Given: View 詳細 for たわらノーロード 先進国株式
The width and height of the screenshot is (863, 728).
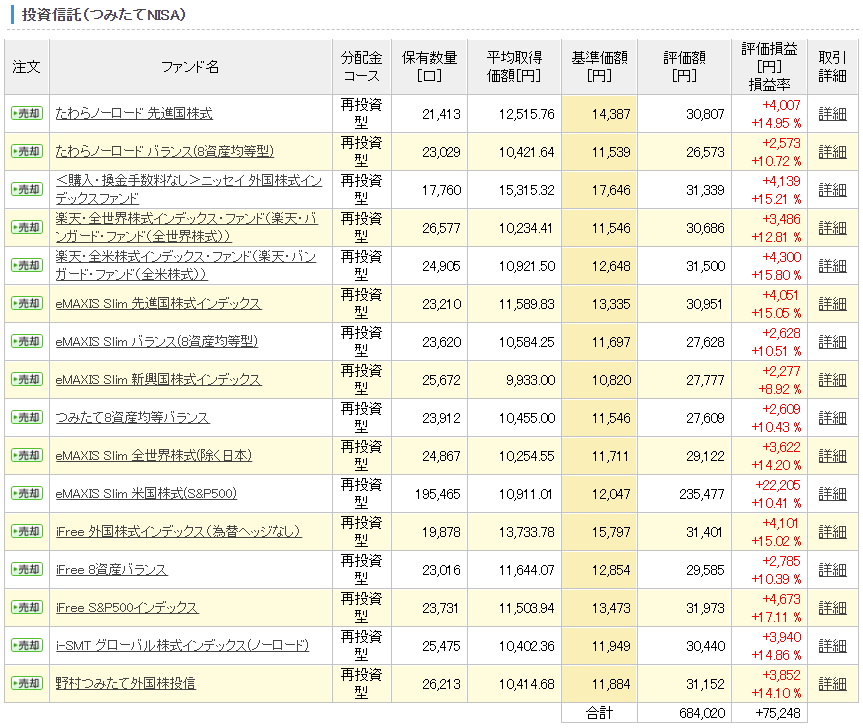Looking at the screenshot, I should 832,113.
